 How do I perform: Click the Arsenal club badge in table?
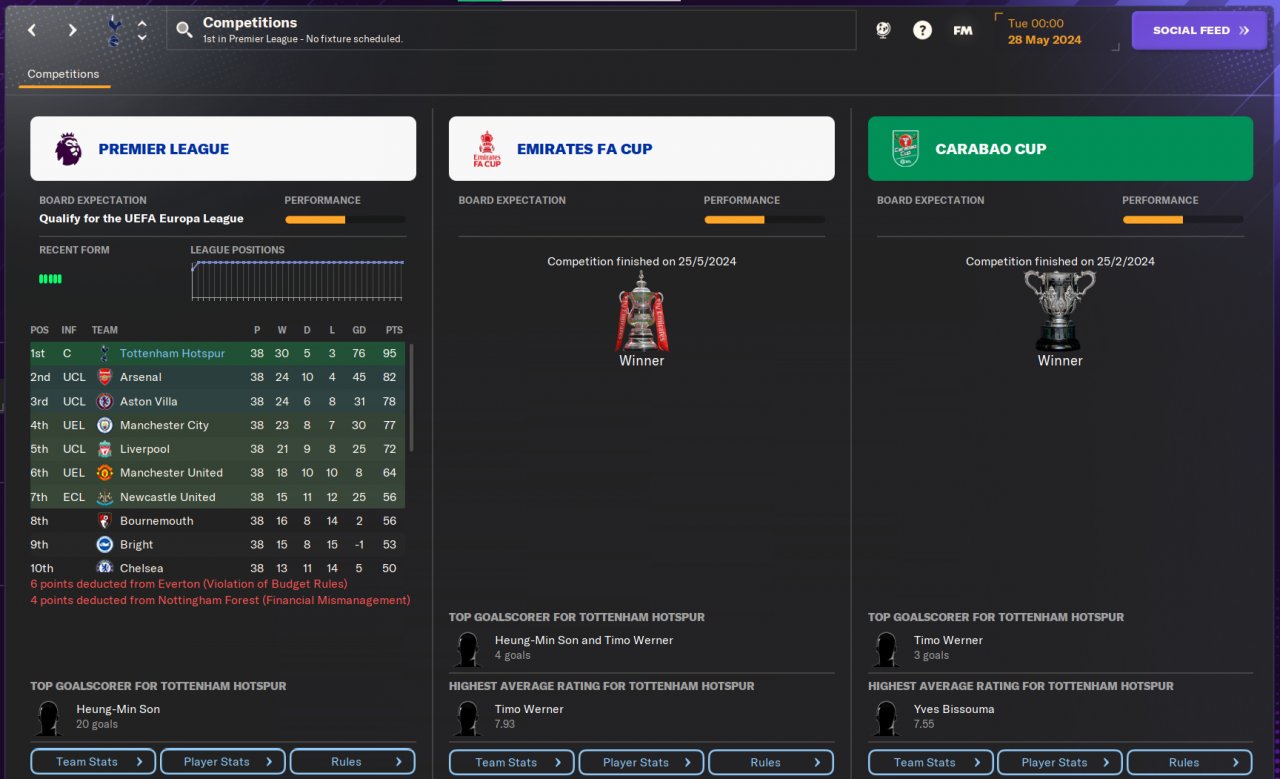click(104, 377)
